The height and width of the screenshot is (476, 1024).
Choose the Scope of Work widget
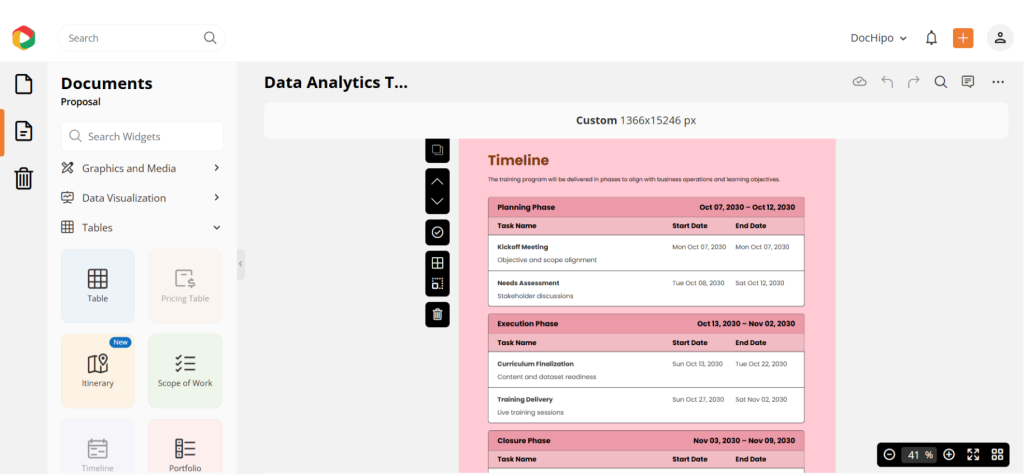185,370
